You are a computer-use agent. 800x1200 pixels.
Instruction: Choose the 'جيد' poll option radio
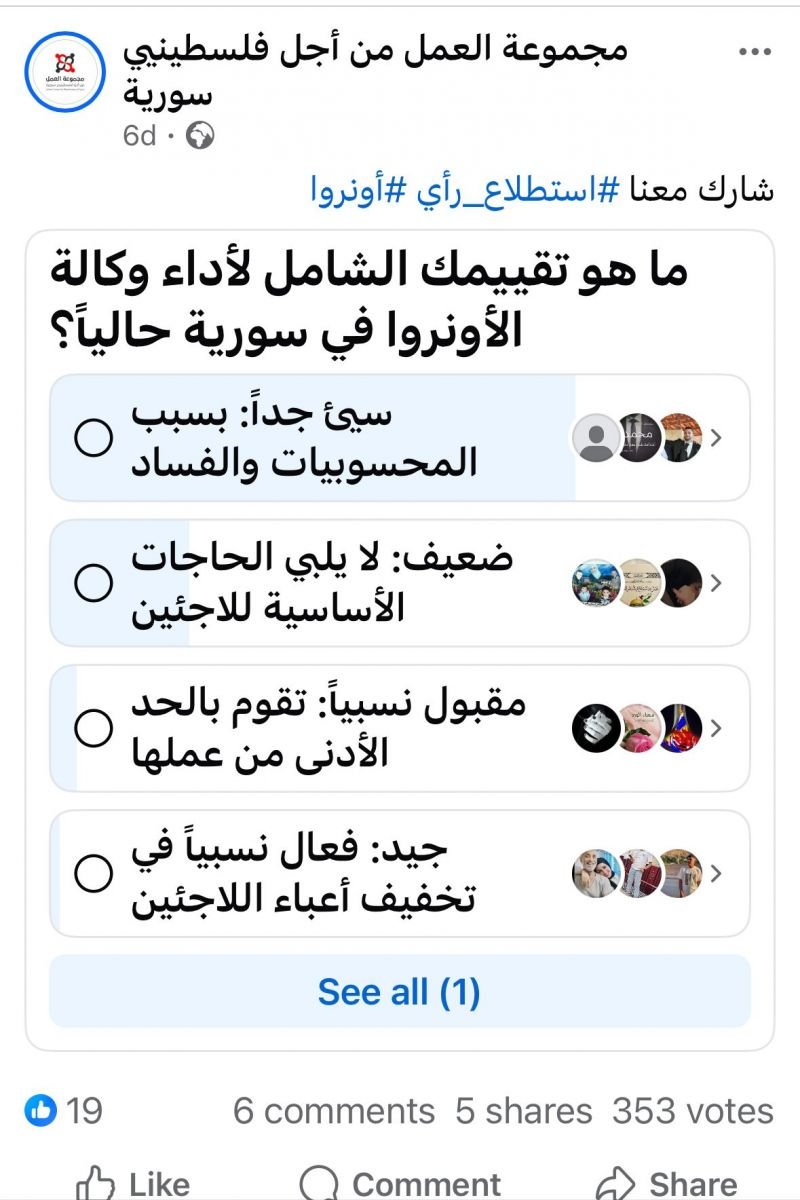point(94,873)
